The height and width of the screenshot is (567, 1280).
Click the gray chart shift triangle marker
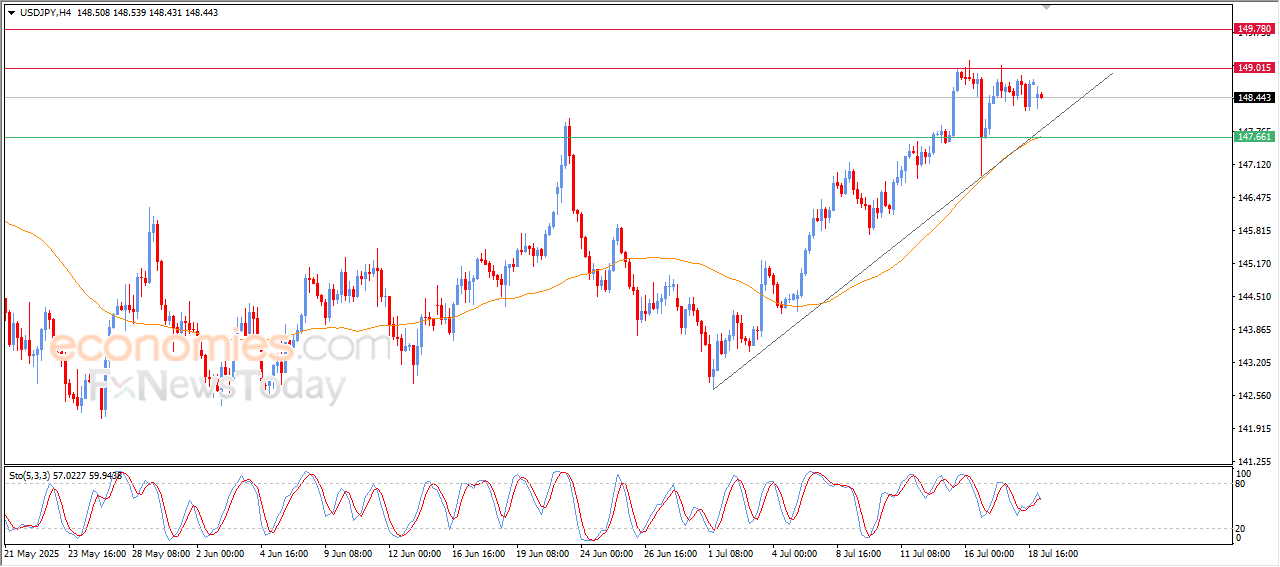[x=1047, y=7]
